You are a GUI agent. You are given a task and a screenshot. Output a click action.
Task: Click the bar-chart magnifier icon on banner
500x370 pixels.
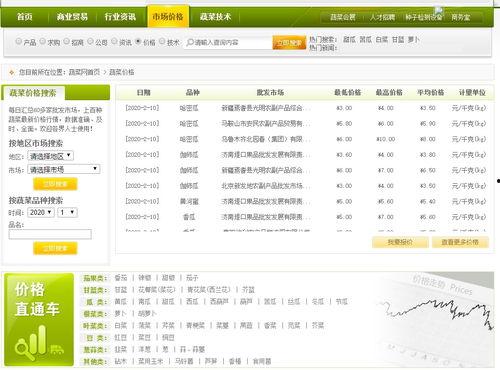point(31,342)
